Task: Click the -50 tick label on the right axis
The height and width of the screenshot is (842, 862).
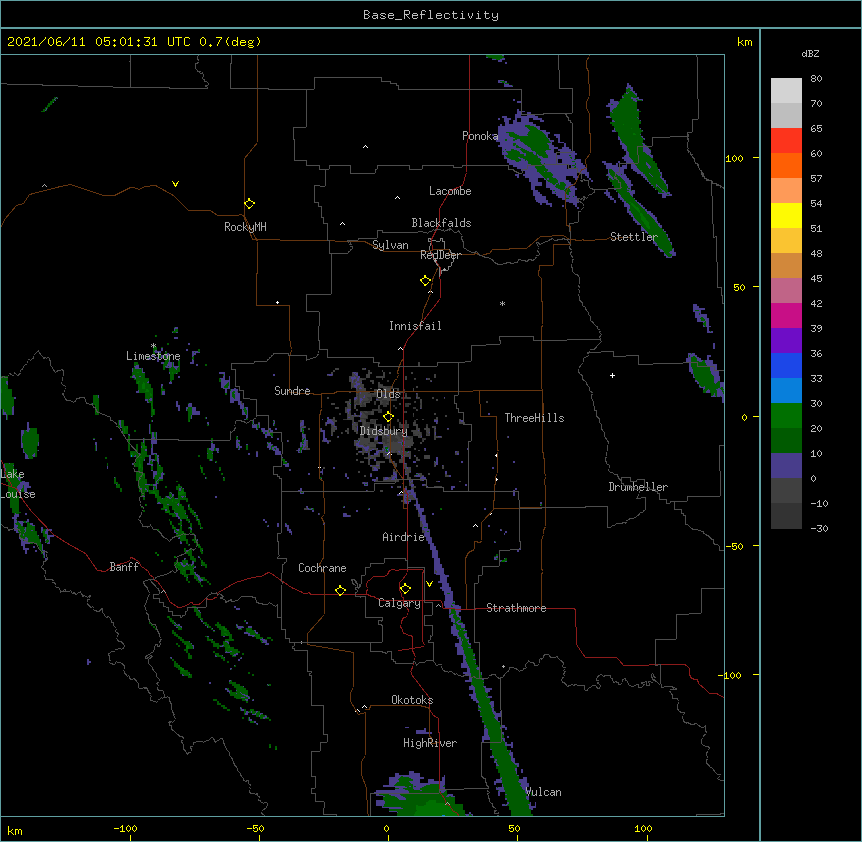Action: [734, 546]
